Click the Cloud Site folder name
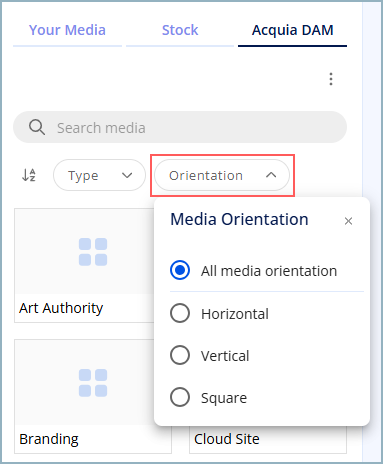This screenshot has height=464, width=383. (x=227, y=439)
